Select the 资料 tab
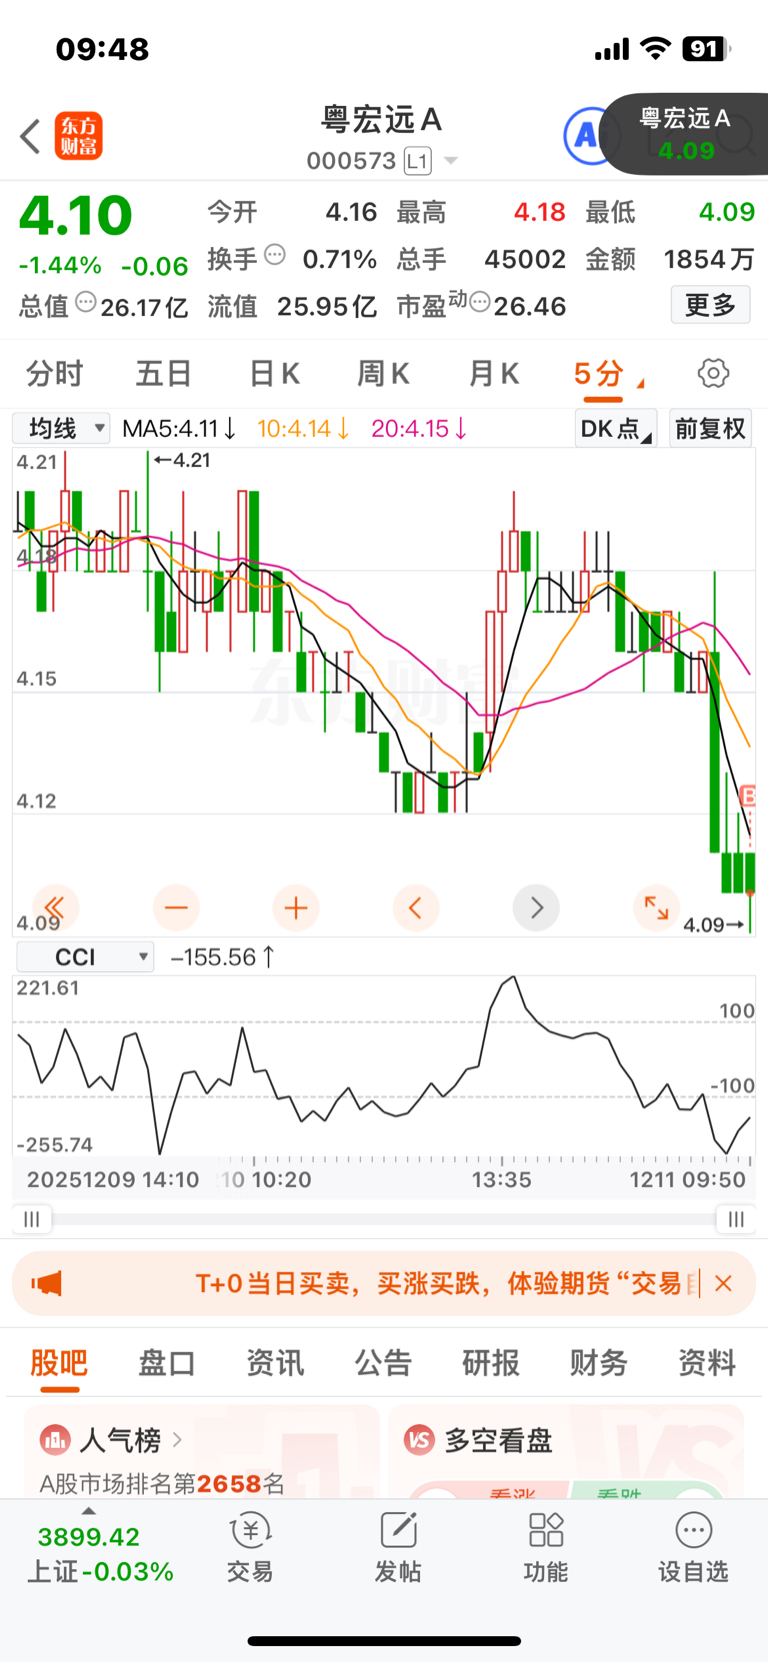Viewport: 768px width, 1663px height. point(707,1362)
